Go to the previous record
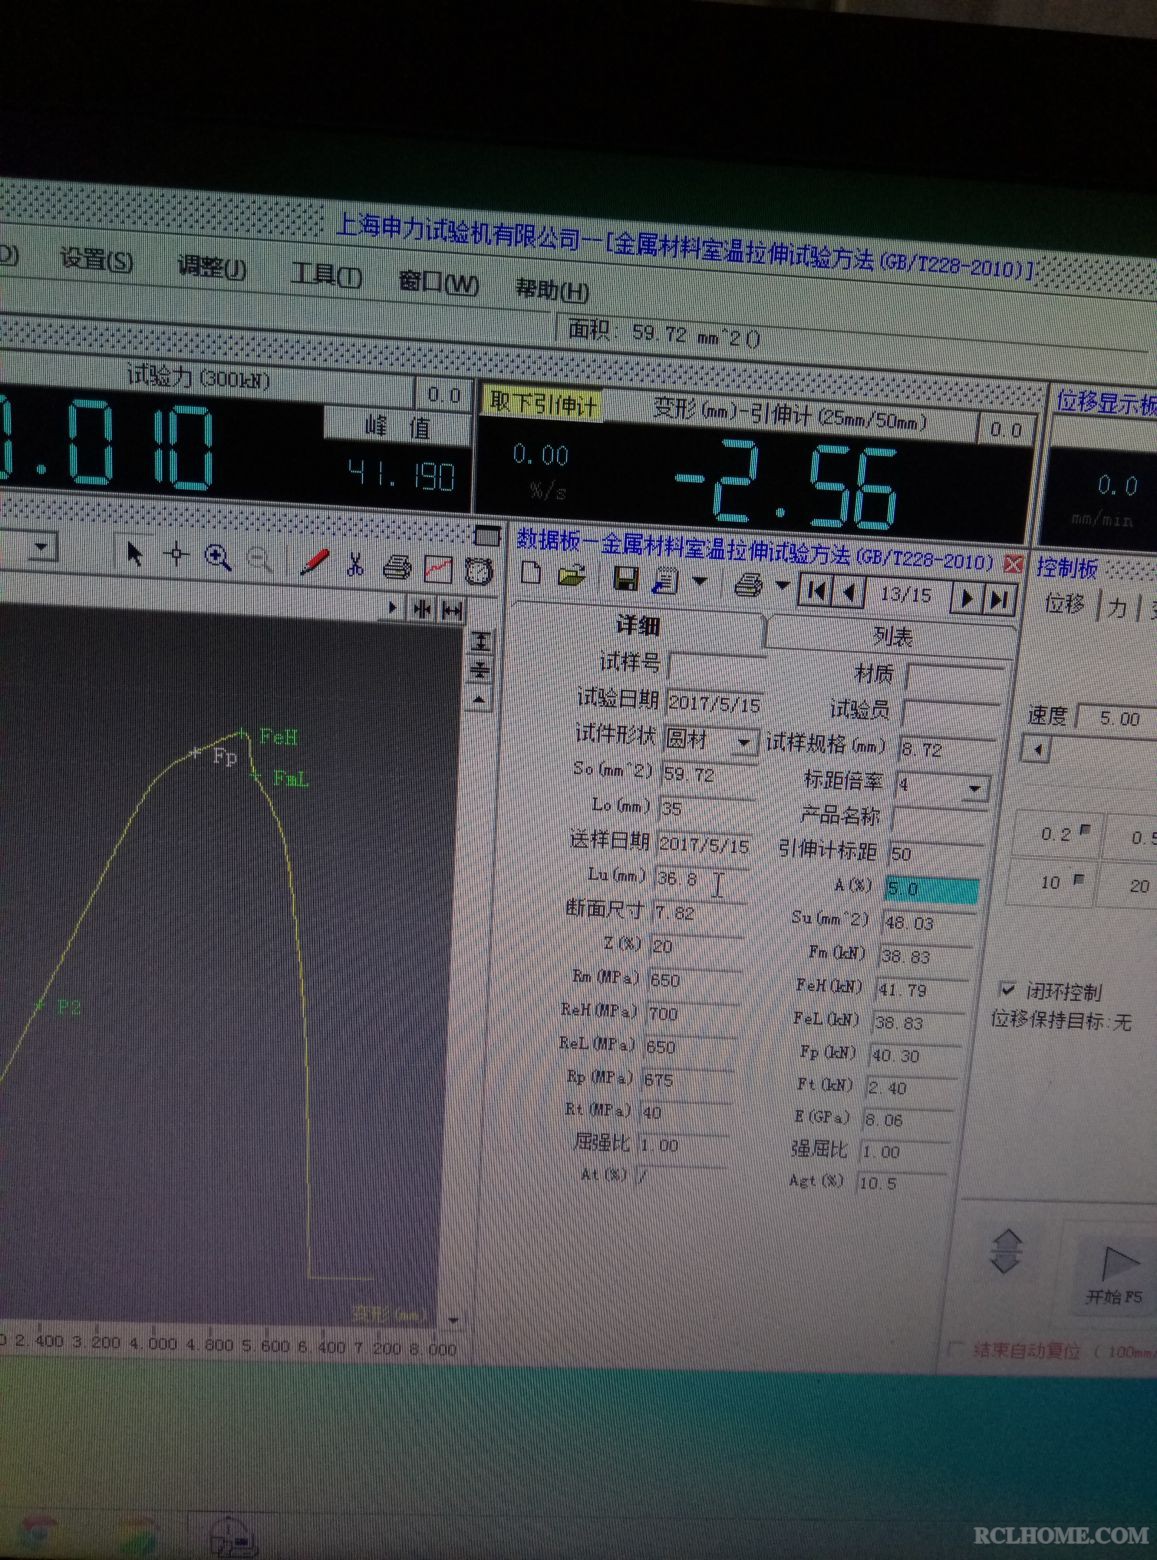Image resolution: width=1157 pixels, height=1560 pixels. 850,592
